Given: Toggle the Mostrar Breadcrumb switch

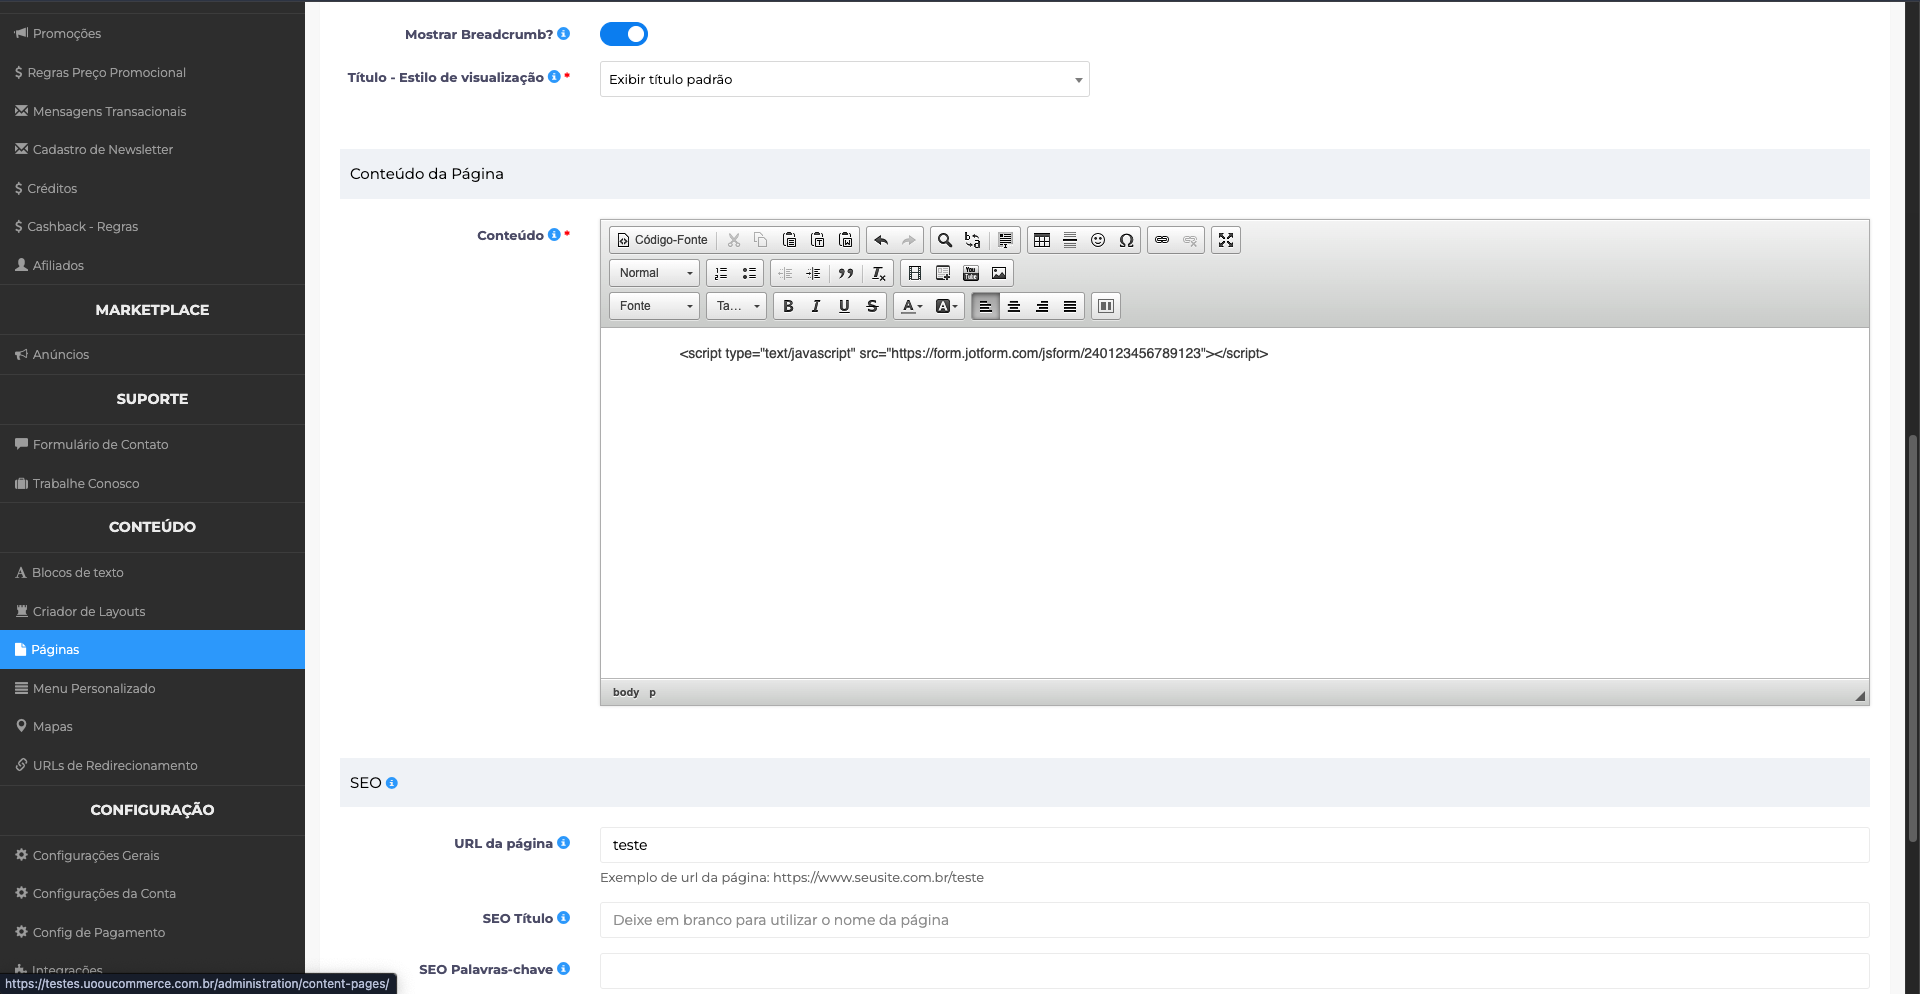Looking at the screenshot, I should point(624,34).
